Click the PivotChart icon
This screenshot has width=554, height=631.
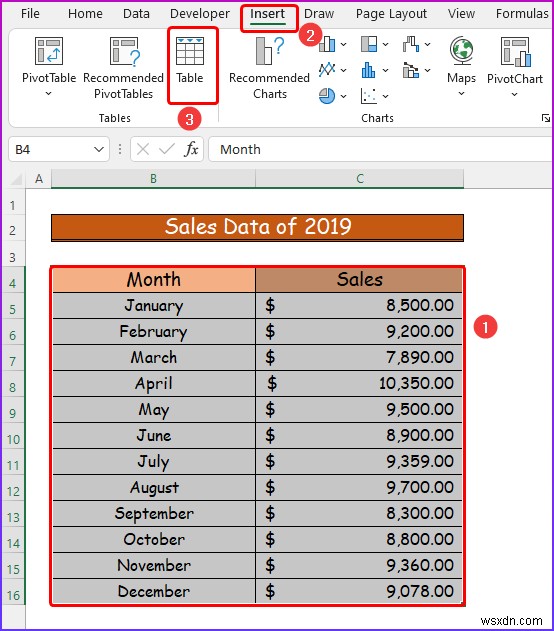point(515,51)
